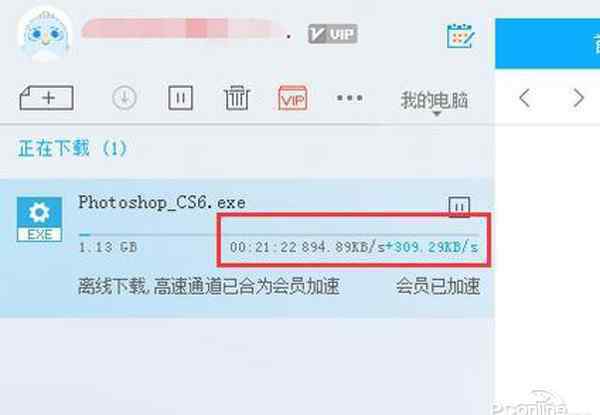
Task: Pause the Photoshop_CS6.exe download
Action: tap(459, 207)
